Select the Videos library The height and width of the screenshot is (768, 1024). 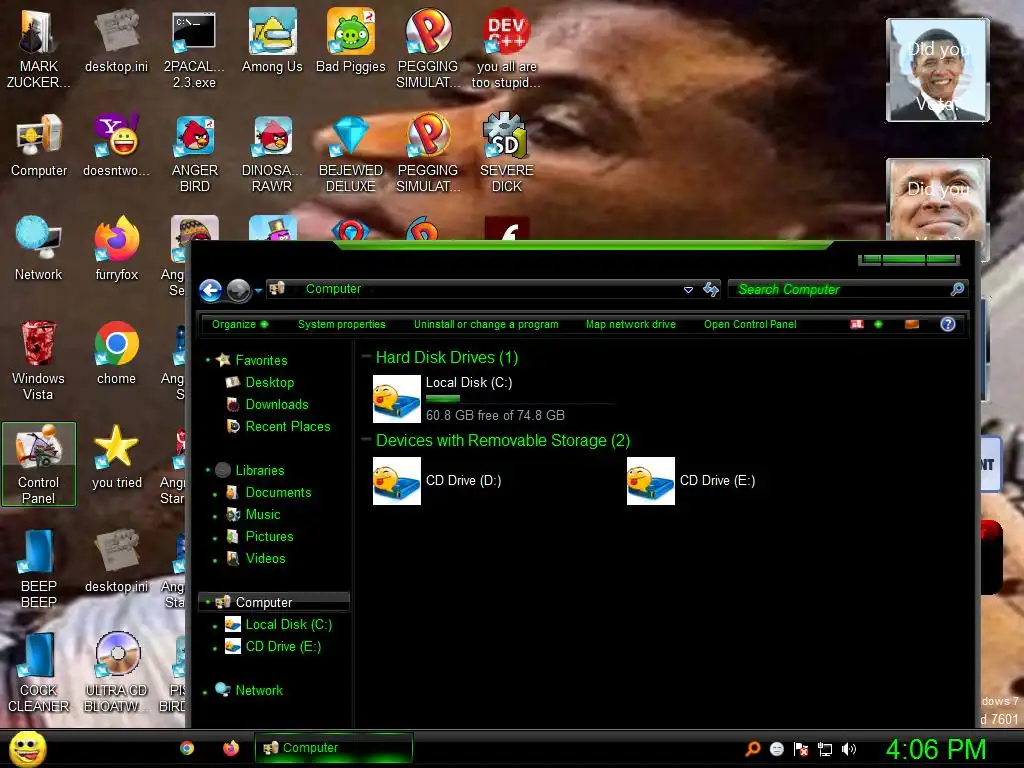[x=265, y=558]
